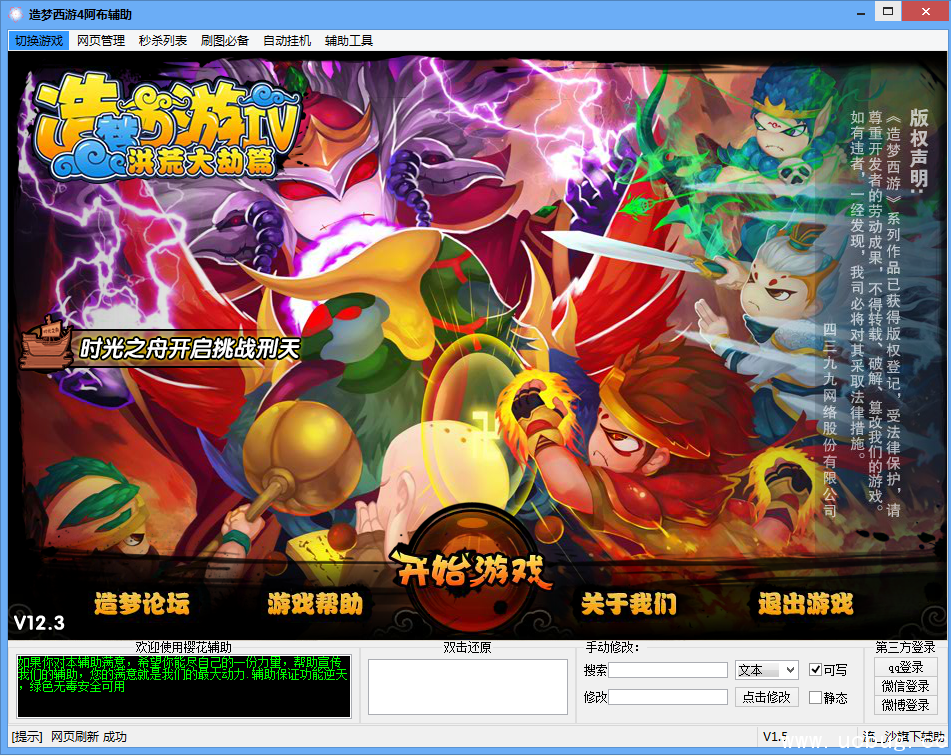
Task: Open the 自动挂机 menu
Action: click(x=287, y=41)
